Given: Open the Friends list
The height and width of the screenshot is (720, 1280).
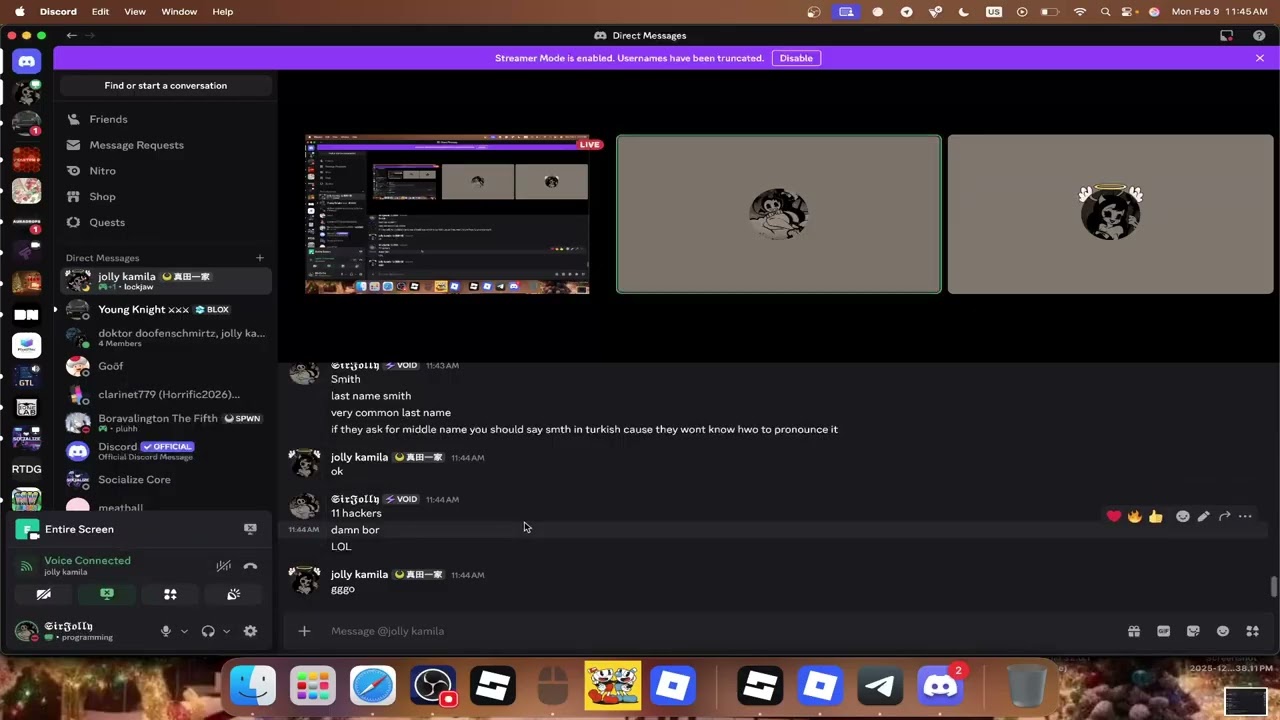Looking at the screenshot, I should pyautogui.click(x=165, y=119).
